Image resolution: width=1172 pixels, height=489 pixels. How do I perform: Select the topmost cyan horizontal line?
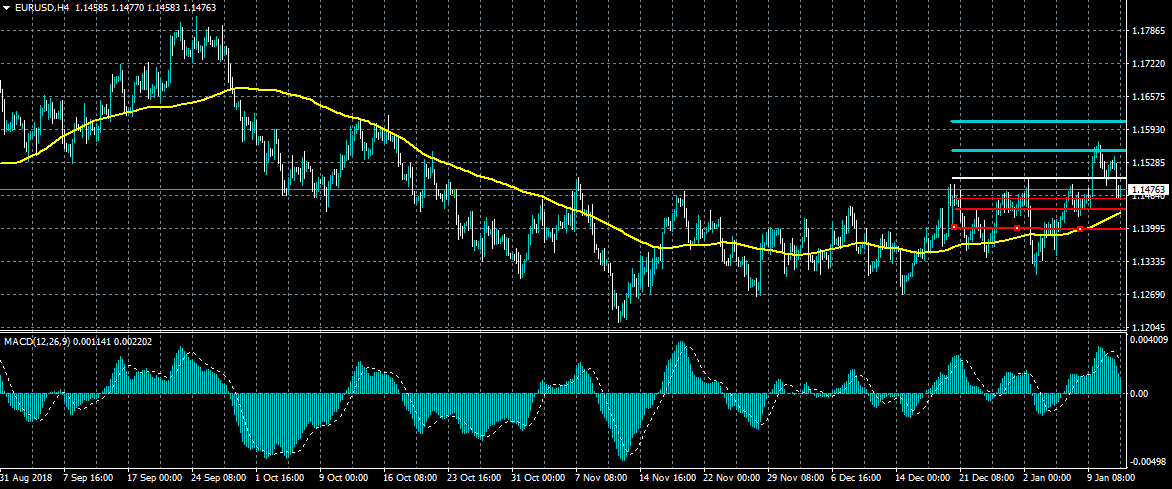coord(1040,122)
